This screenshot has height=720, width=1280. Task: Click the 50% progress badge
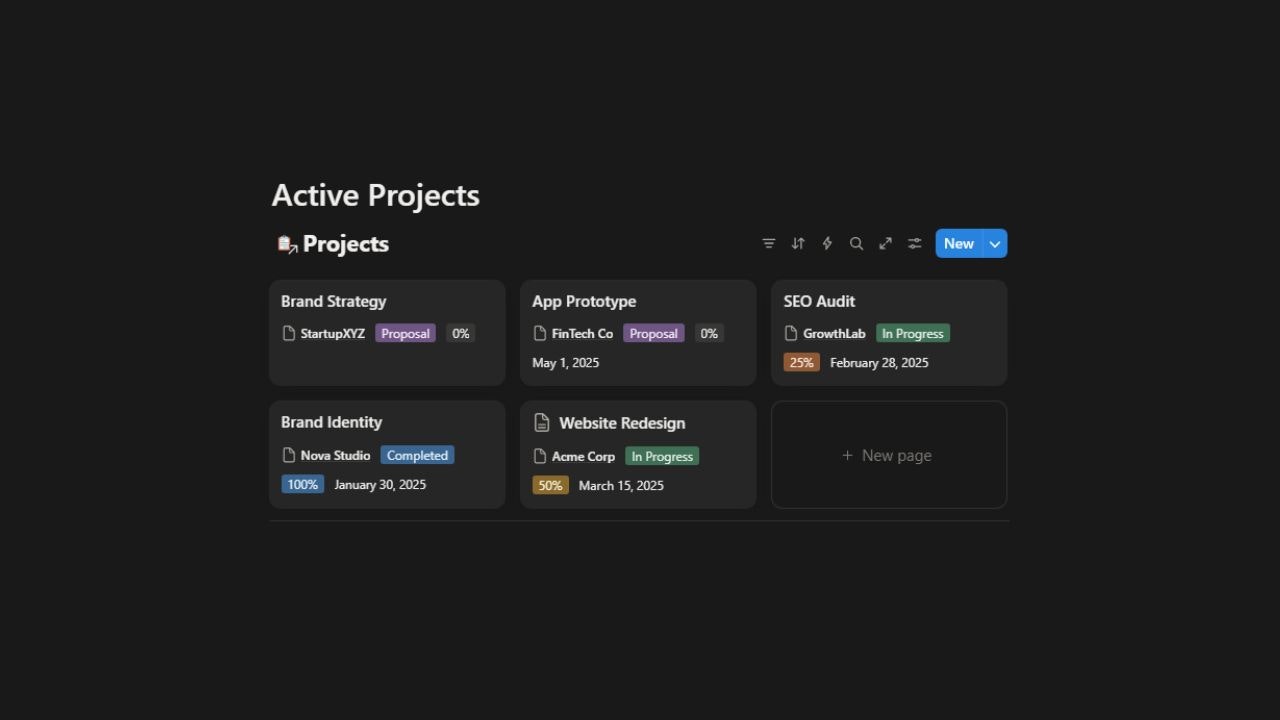click(x=551, y=485)
